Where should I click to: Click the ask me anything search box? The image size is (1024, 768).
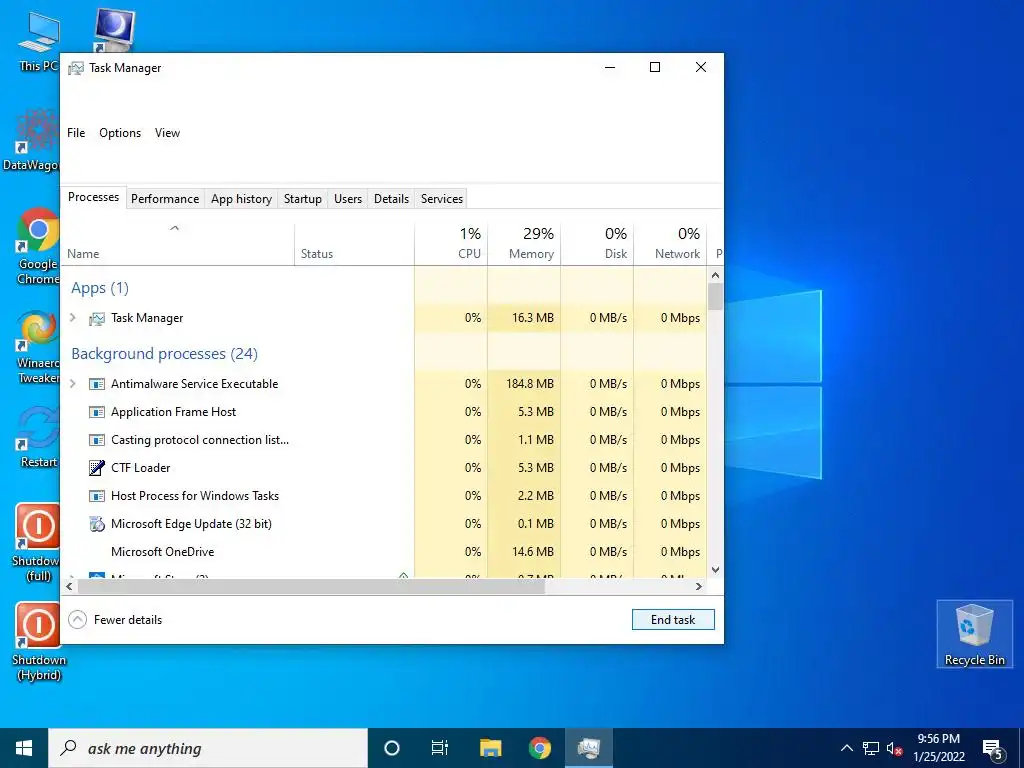pyautogui.click(x=208, y=748)
